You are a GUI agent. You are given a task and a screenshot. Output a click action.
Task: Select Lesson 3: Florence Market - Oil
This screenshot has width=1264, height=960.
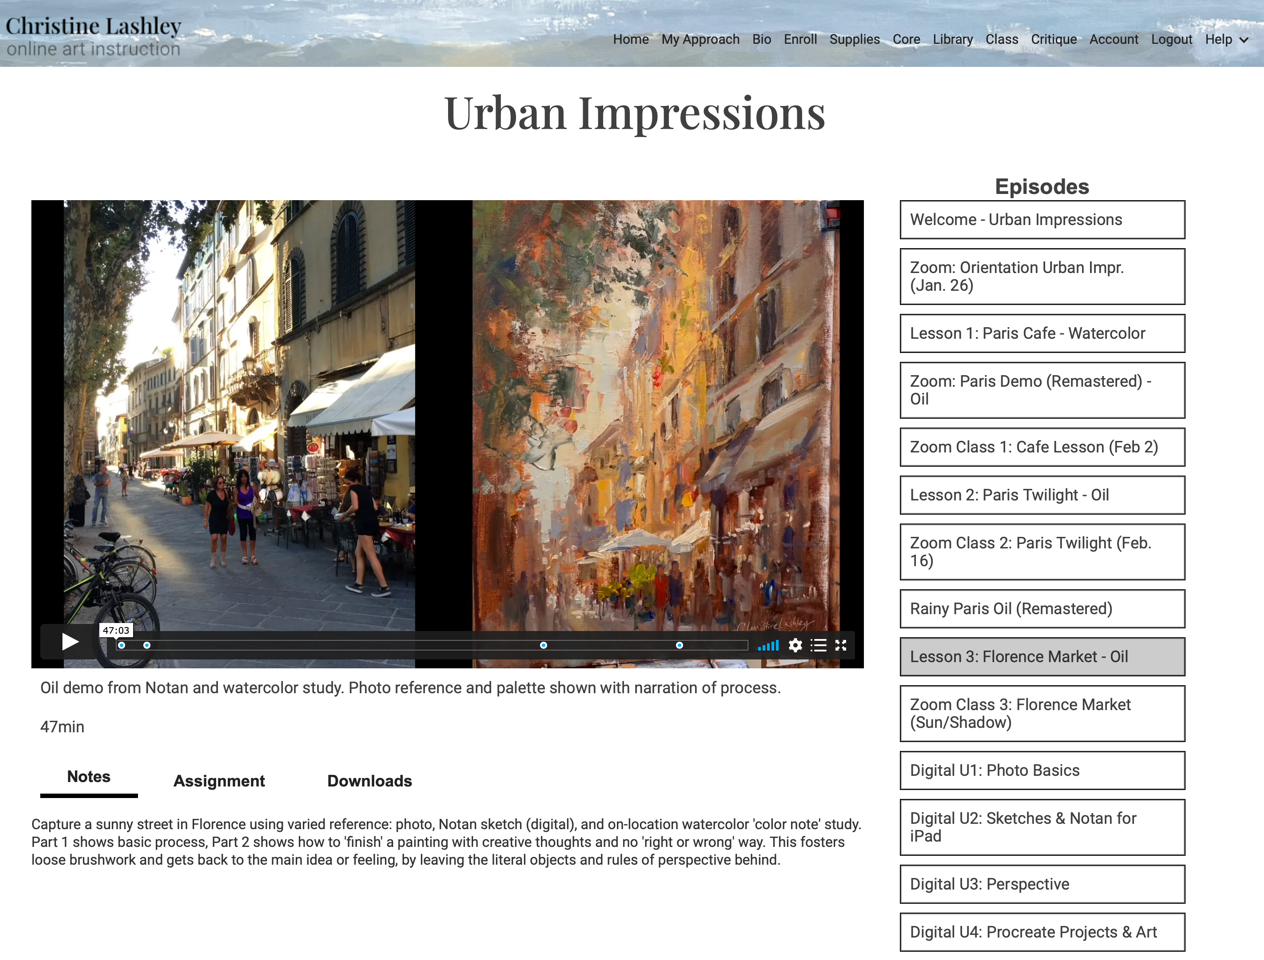pos(1042,658)
